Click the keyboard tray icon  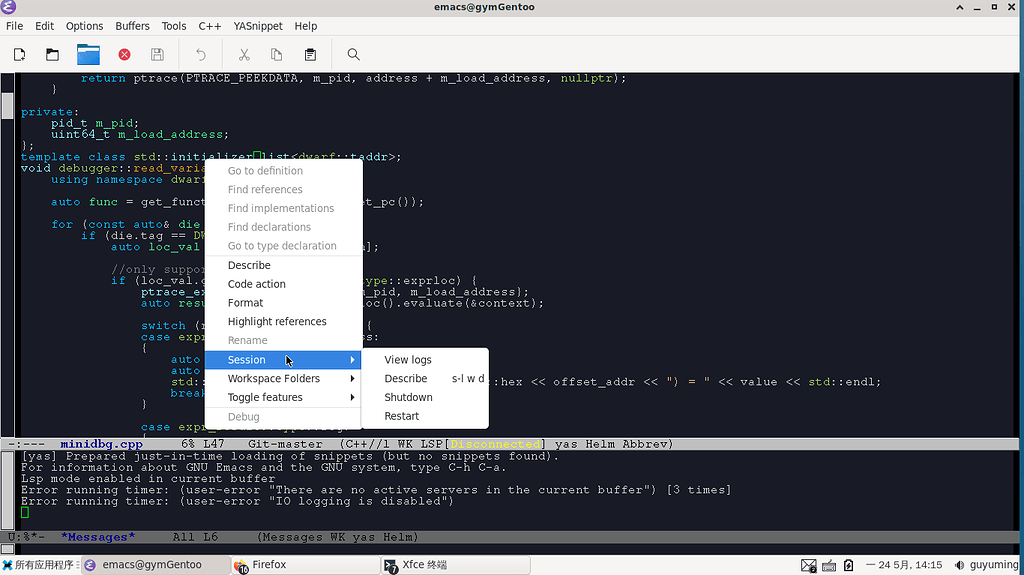(829, 566)
